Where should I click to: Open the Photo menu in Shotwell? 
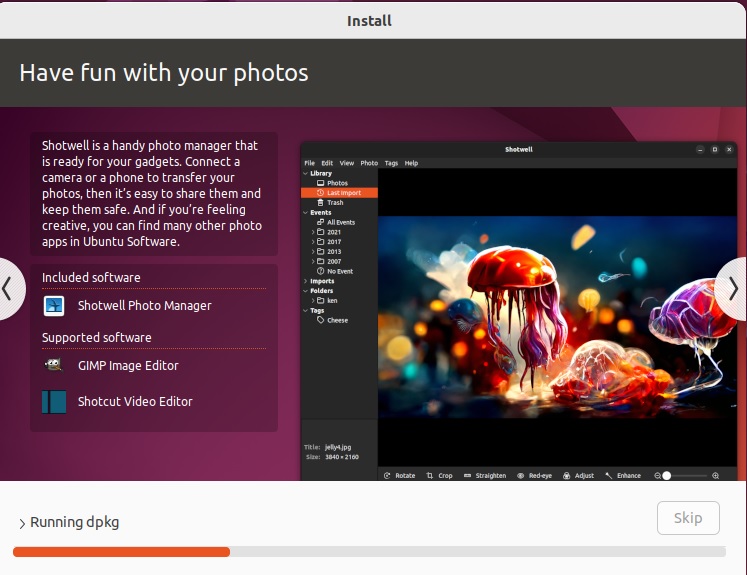[369, 163]
